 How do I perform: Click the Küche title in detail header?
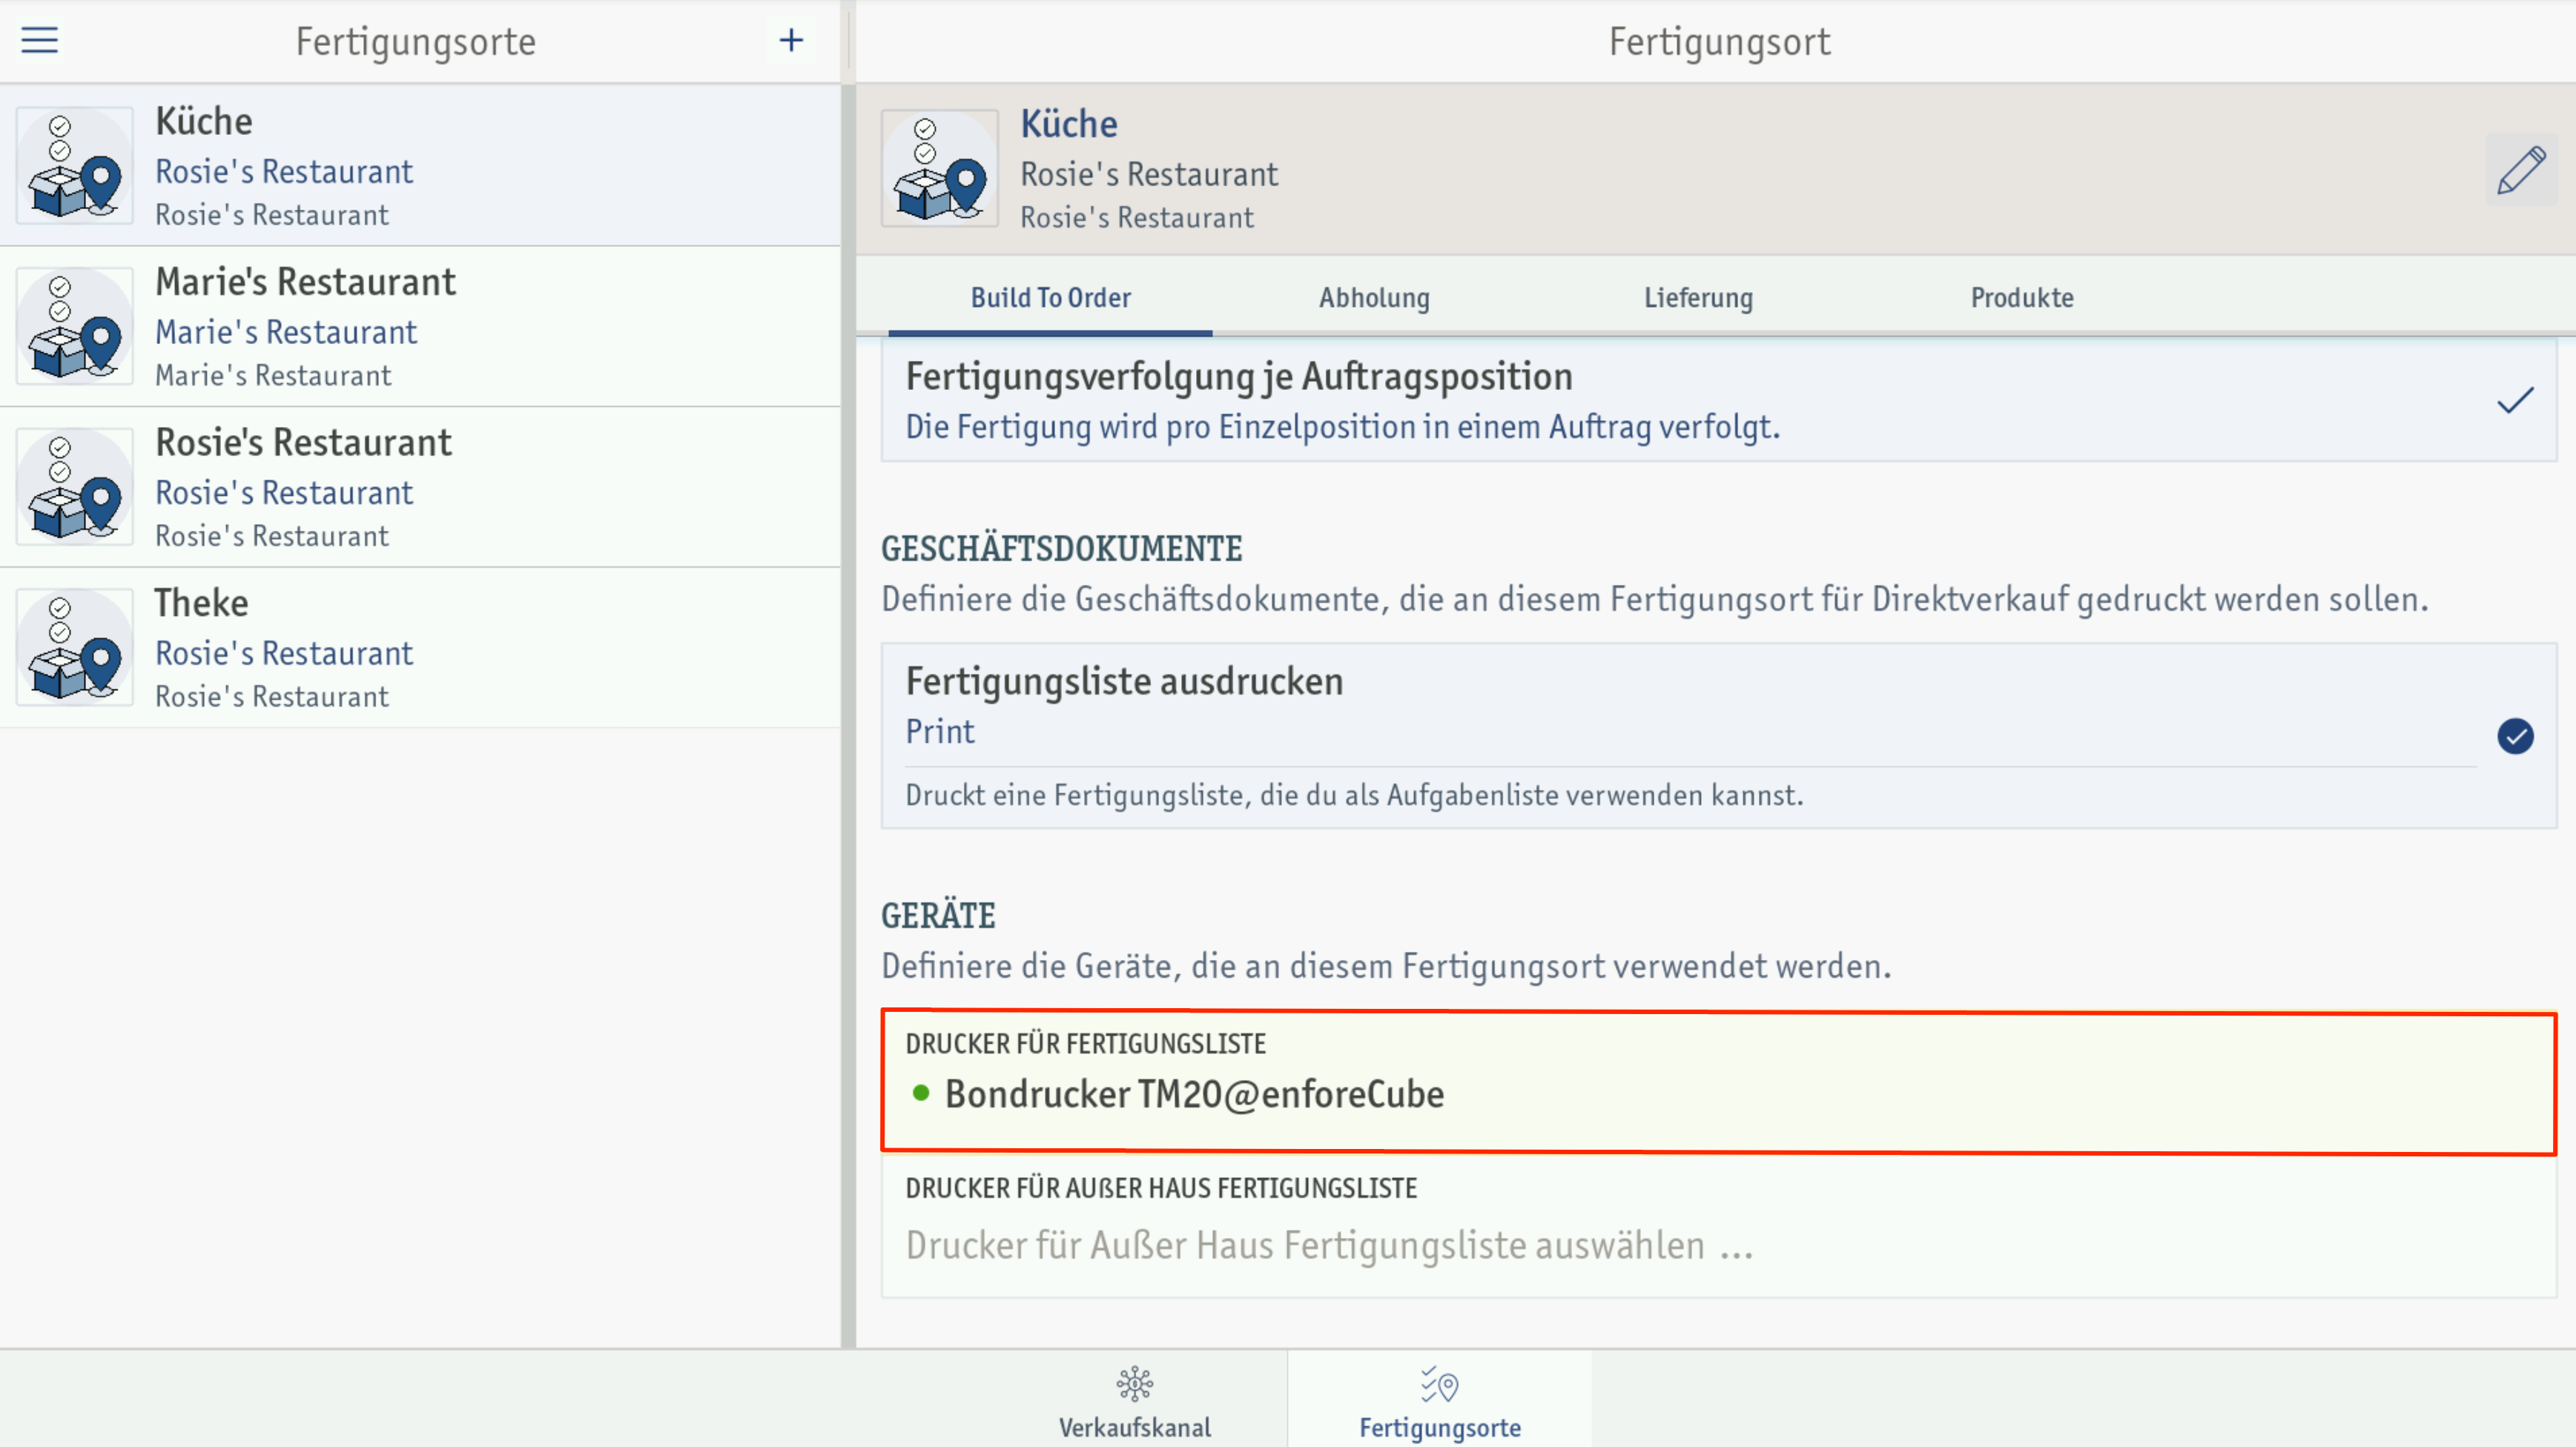[1069, 124]
